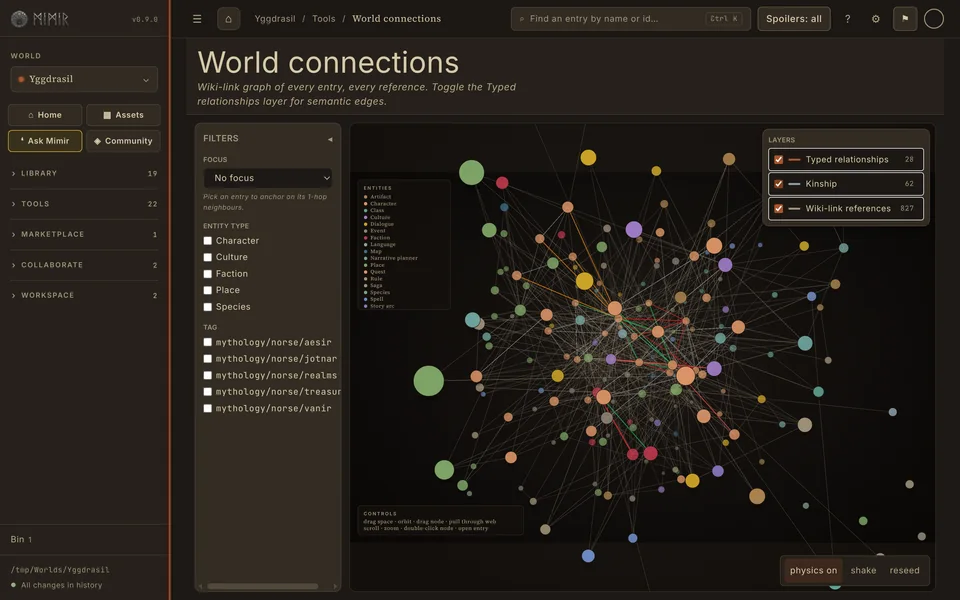Toggle Kinship layer checkbox
Viewport: 960px width, 600px height.
pos(778,184)
